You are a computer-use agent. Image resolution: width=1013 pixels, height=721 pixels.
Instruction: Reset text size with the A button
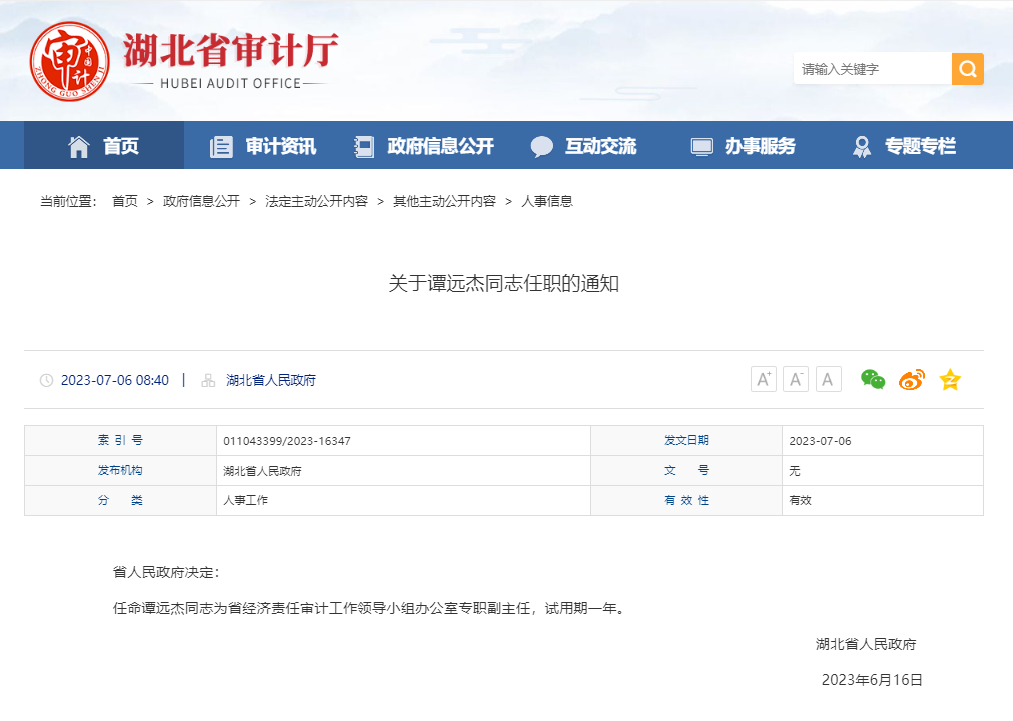point(828,379)
